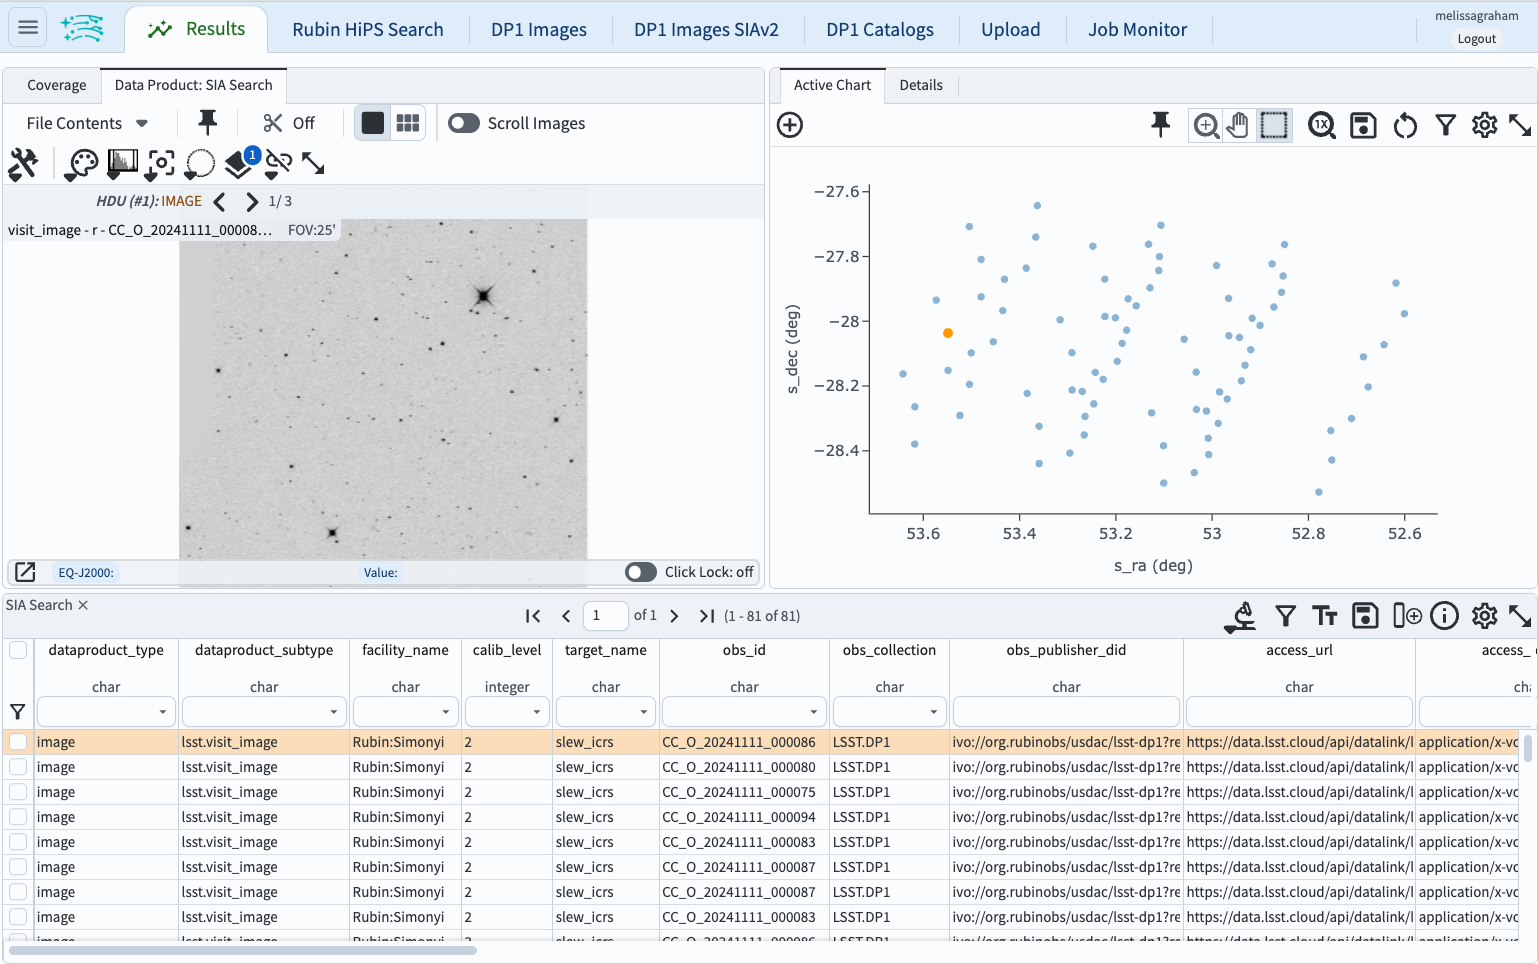Reset chart zoom with the 1x magnifier
Screen dimensions: 1538x964
click(x=1321, y=125)
